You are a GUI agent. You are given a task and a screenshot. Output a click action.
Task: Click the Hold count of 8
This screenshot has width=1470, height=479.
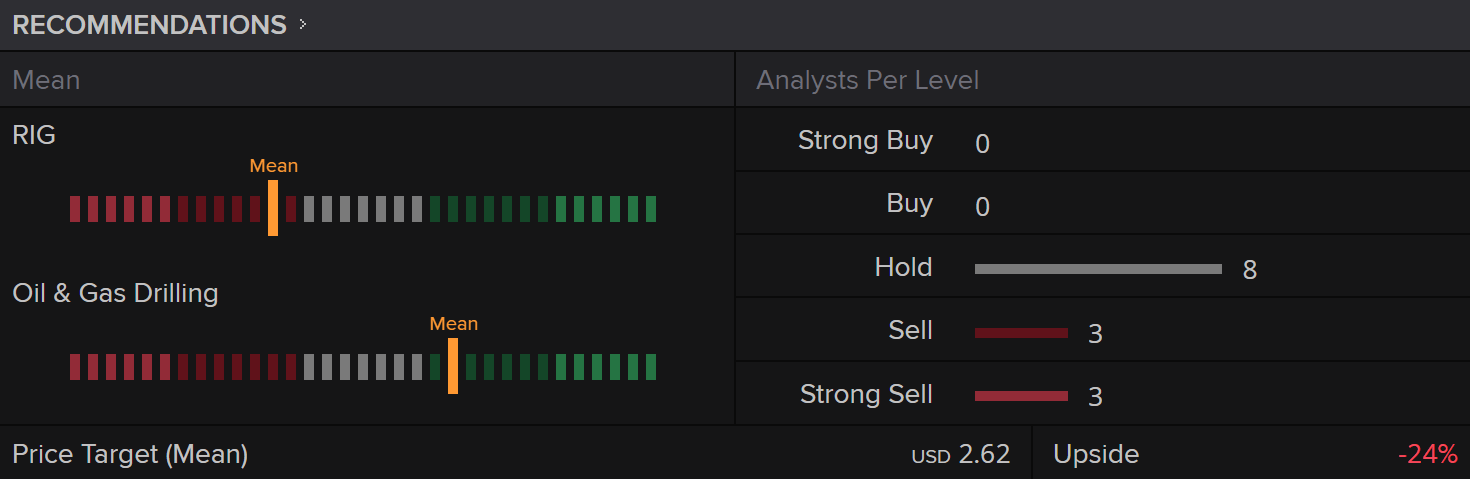1249,270
